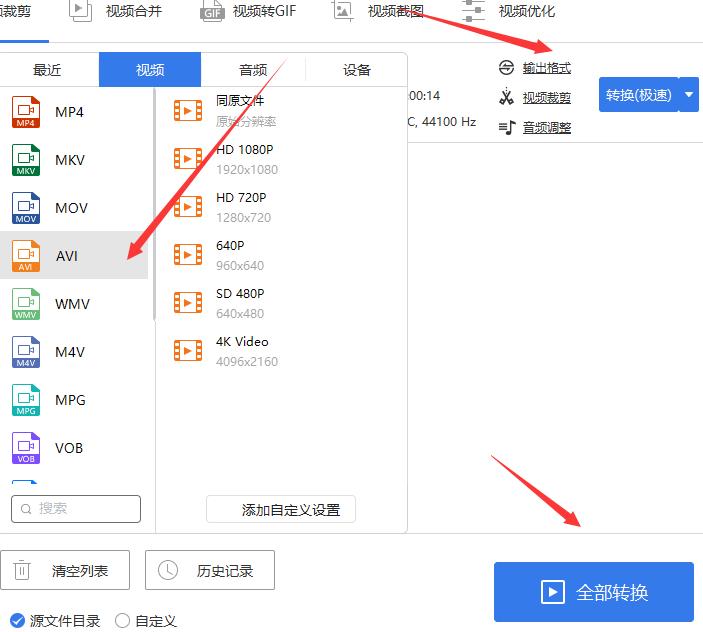Click the trash icon on 清空列表
This screenshot has height=632, width=703.
coord(22,570)
